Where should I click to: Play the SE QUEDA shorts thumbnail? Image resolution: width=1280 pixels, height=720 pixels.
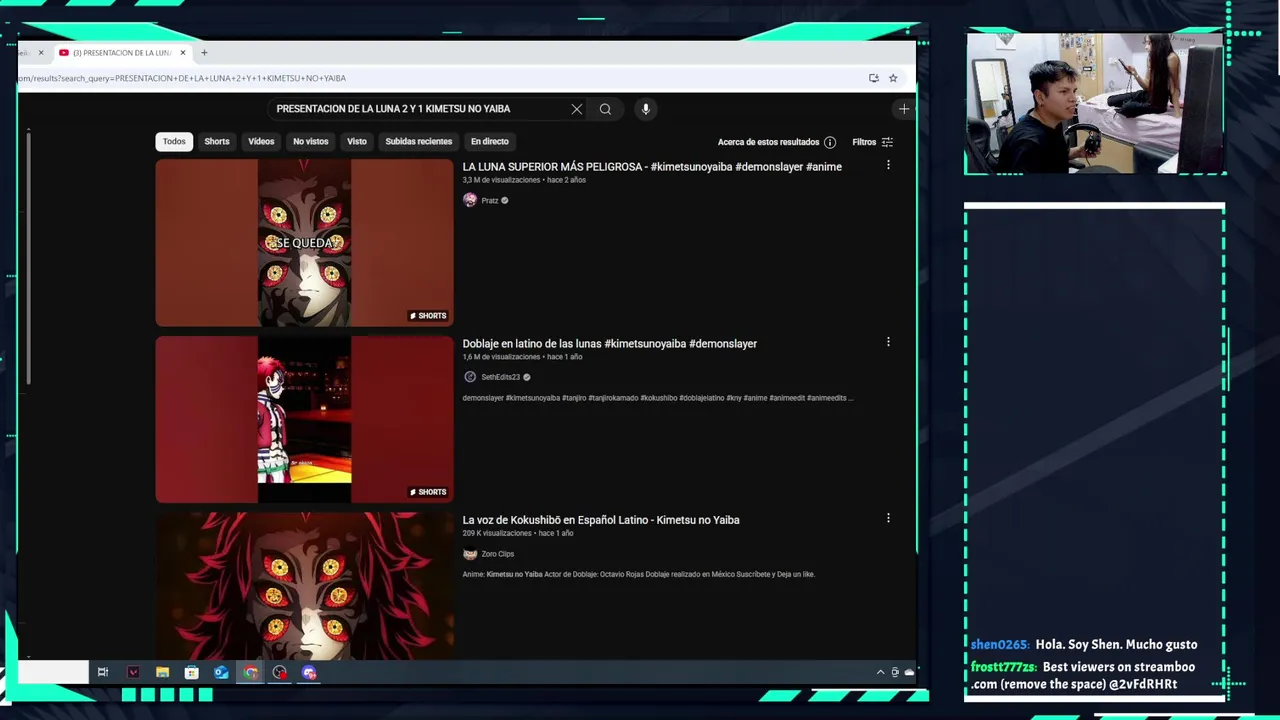point(304,243)
